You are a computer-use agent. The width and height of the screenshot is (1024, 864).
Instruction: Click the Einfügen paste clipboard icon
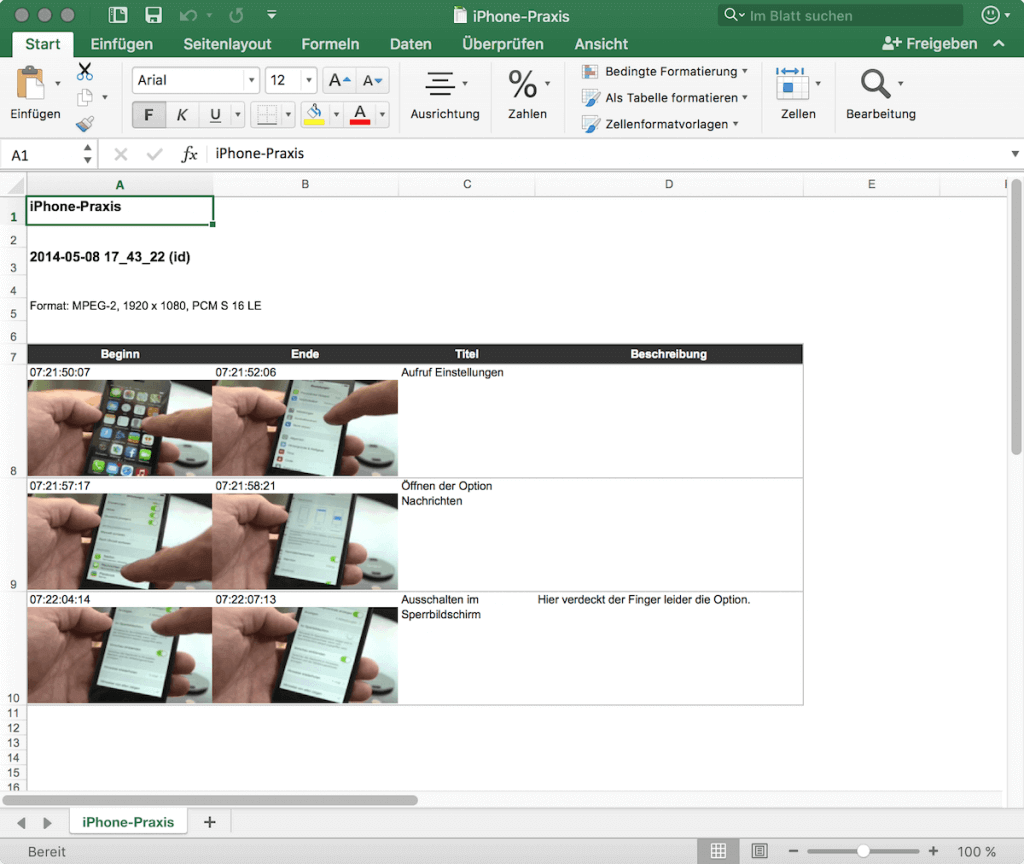29,84
